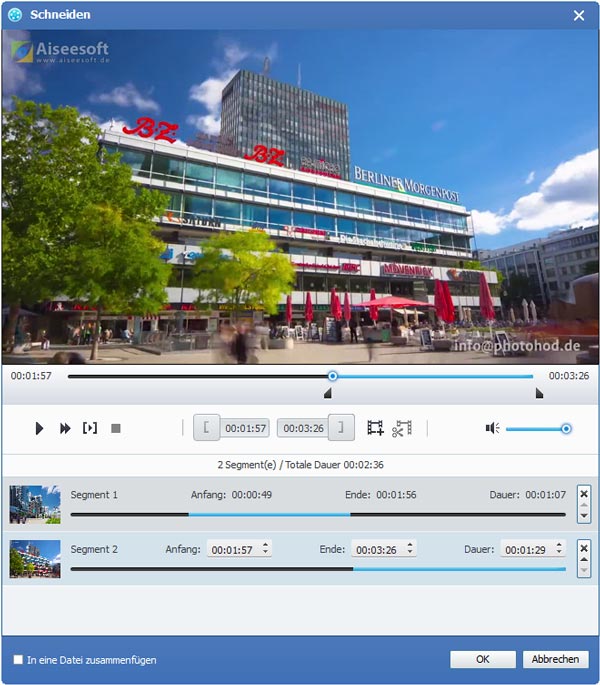Play the selected segment only
The height and width of the screenshot is (685, 600).
coord(90,428)
